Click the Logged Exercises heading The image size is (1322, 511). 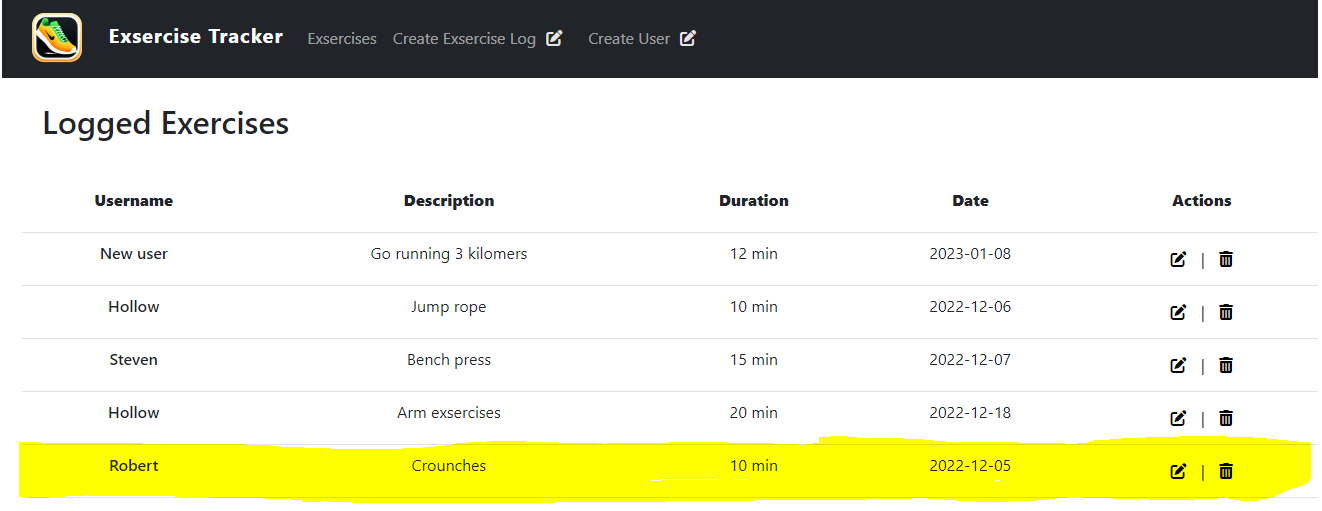(166, 124)
